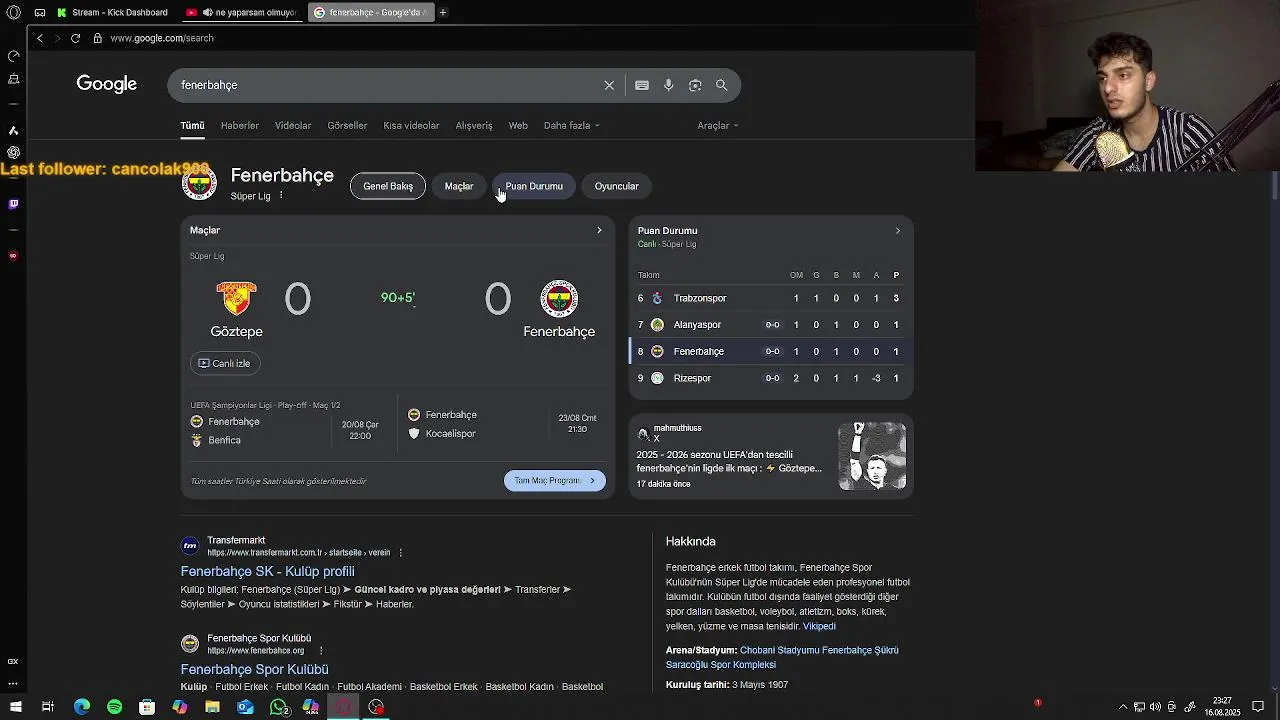Open Windows Start menu
The height and width of the screenshot is (720, 1280).
(x=15, y=707)
